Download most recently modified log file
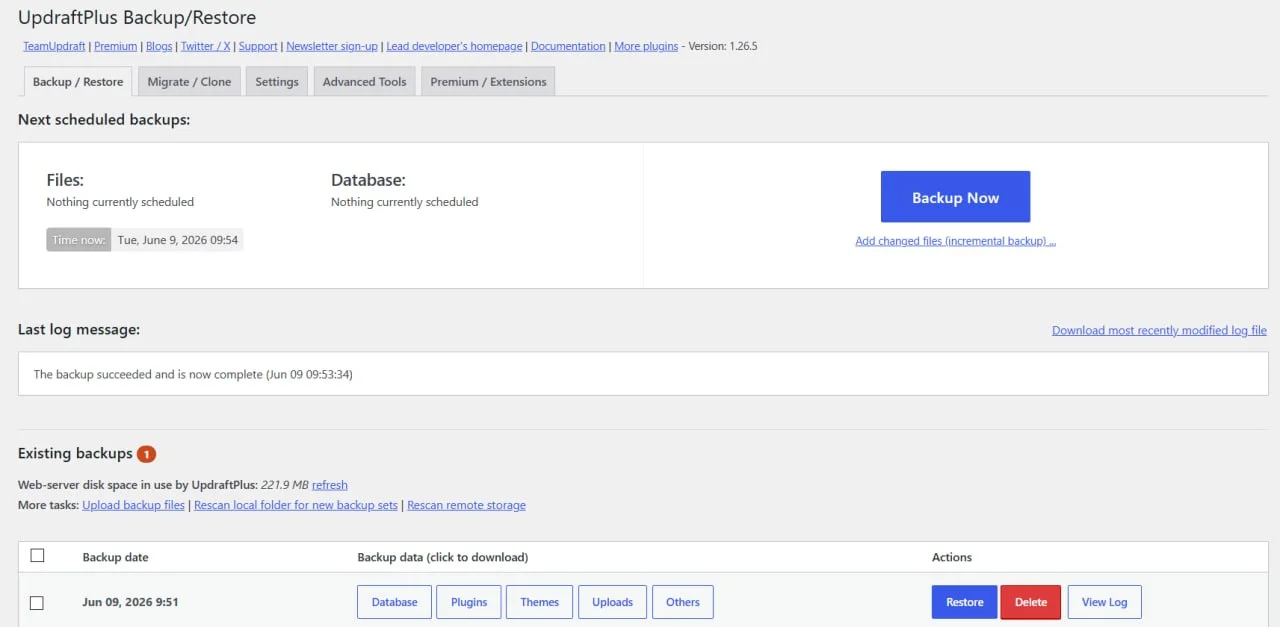 1159,330
